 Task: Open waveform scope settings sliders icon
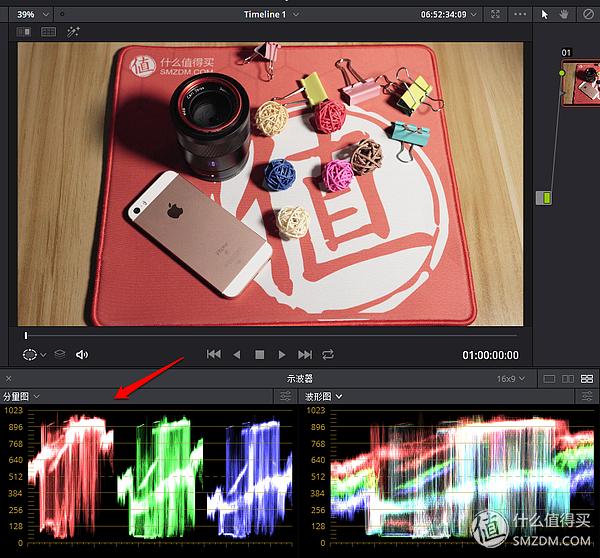tap(587, 396)
